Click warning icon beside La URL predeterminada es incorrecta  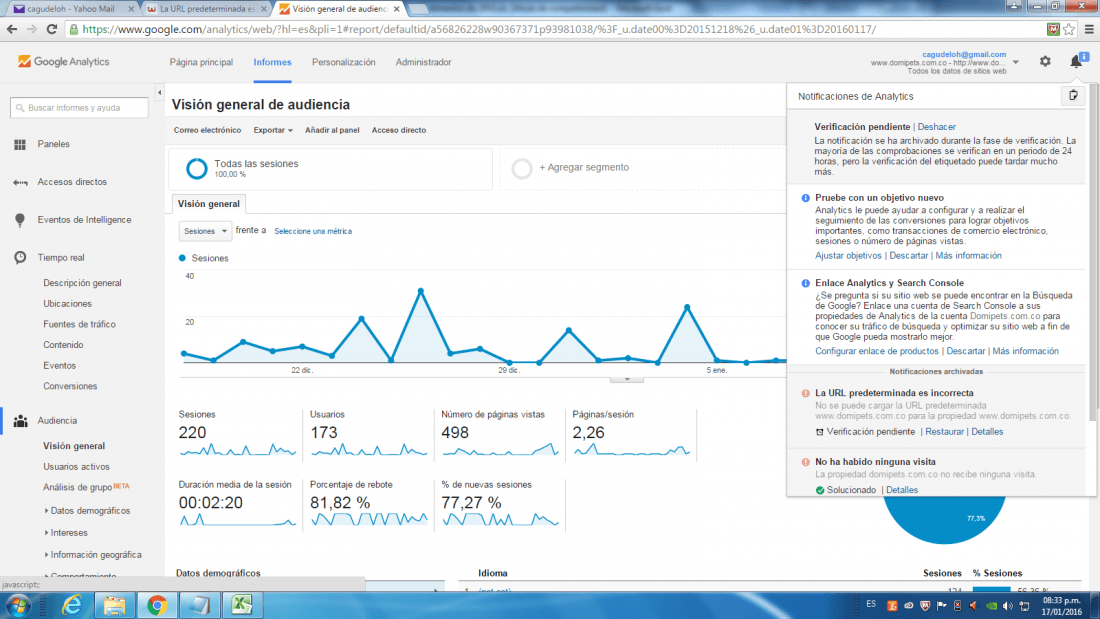pos(805,394)
